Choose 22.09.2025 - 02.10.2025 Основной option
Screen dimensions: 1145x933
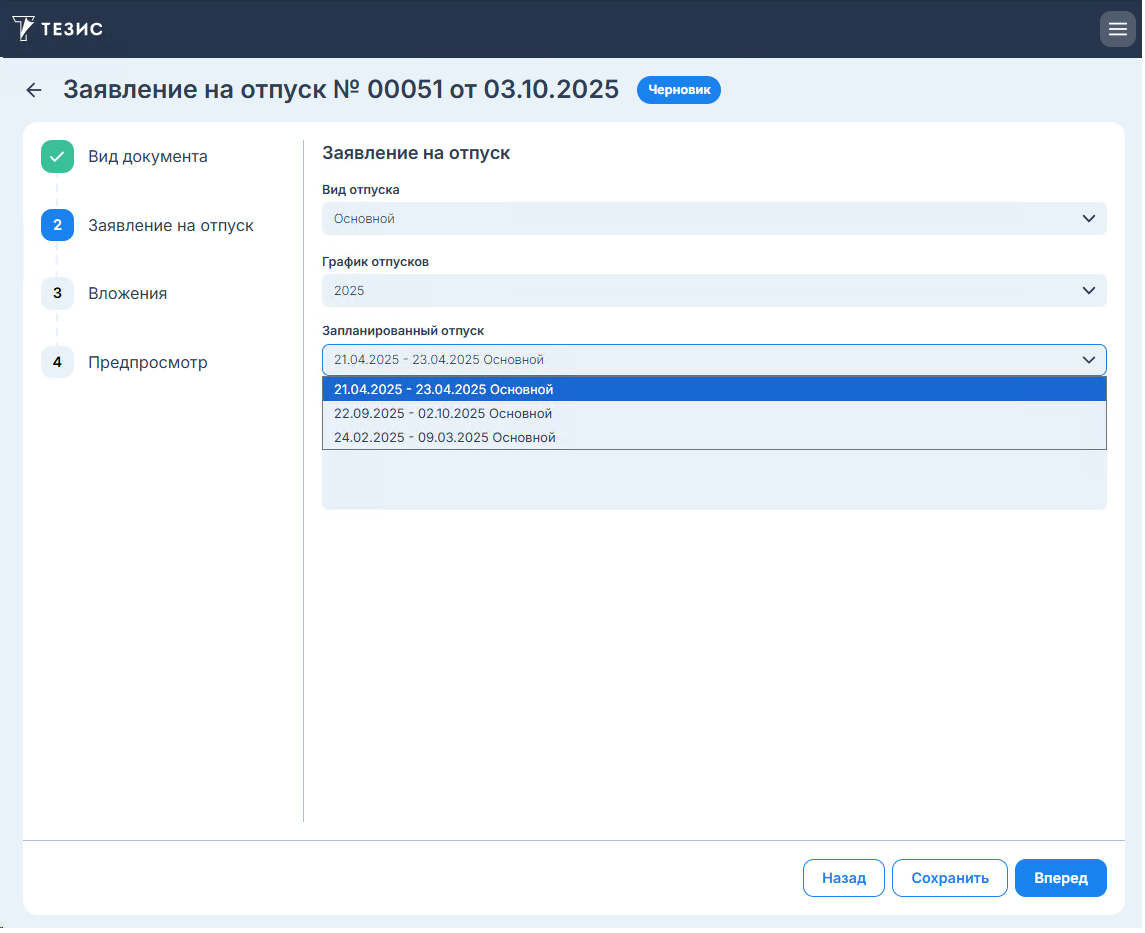pos(443,414)
